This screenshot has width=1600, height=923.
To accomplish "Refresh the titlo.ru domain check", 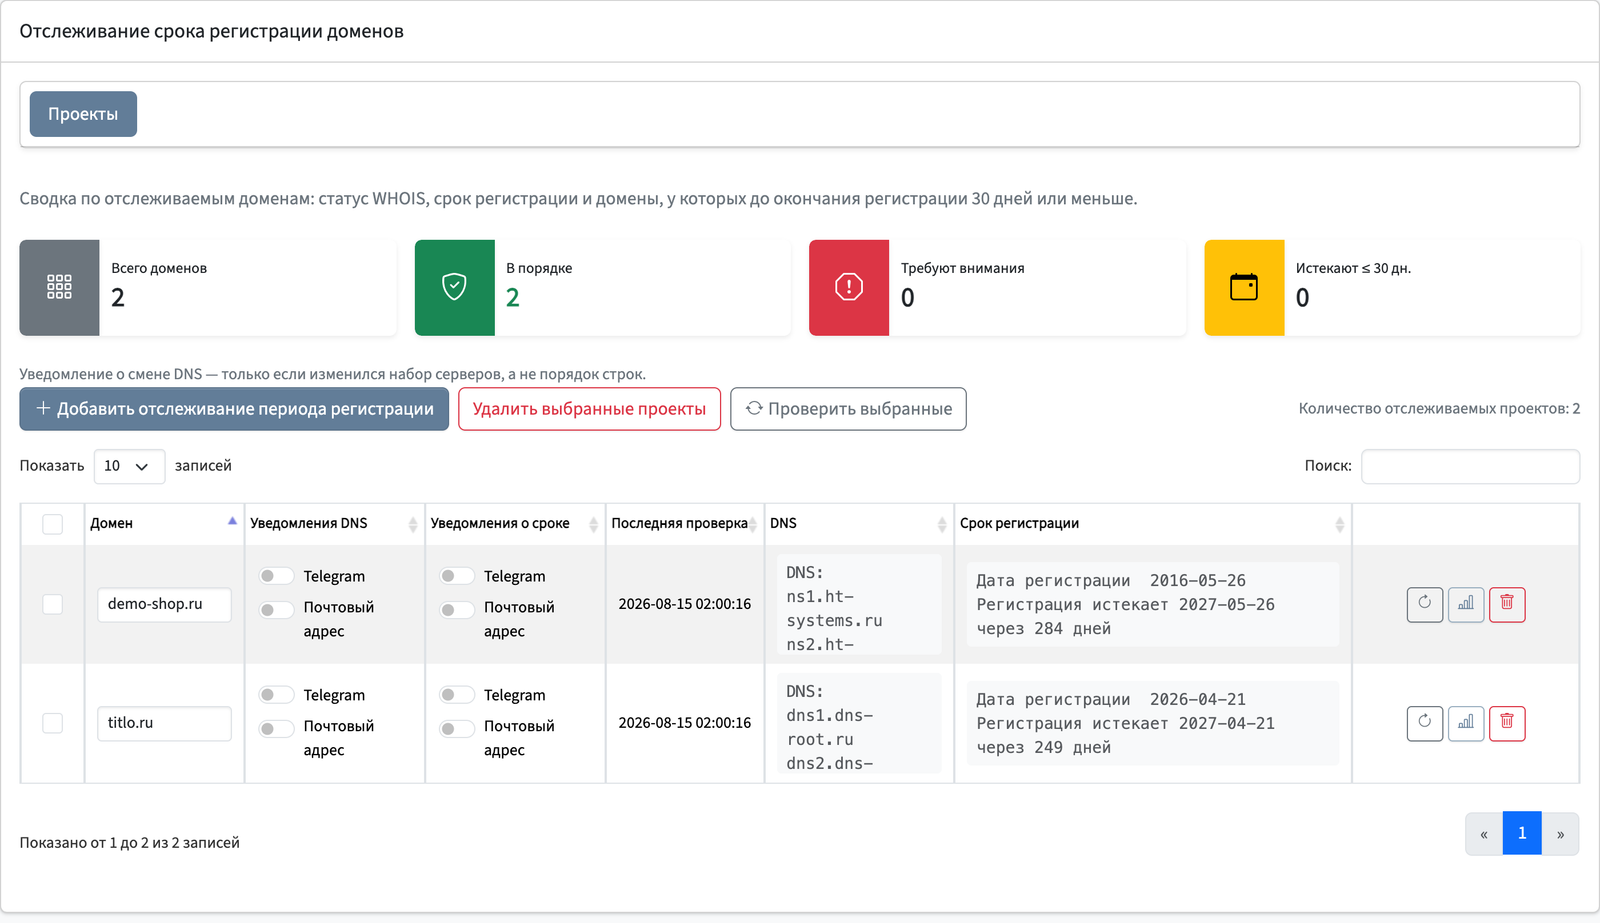I will coord(1424,723).
